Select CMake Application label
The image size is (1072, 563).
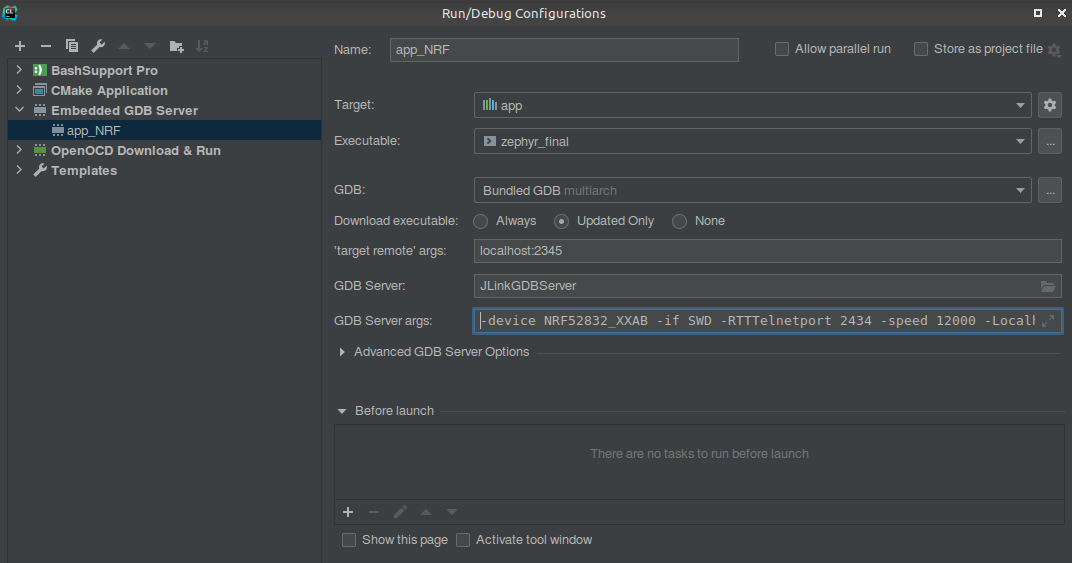(109, 90)
